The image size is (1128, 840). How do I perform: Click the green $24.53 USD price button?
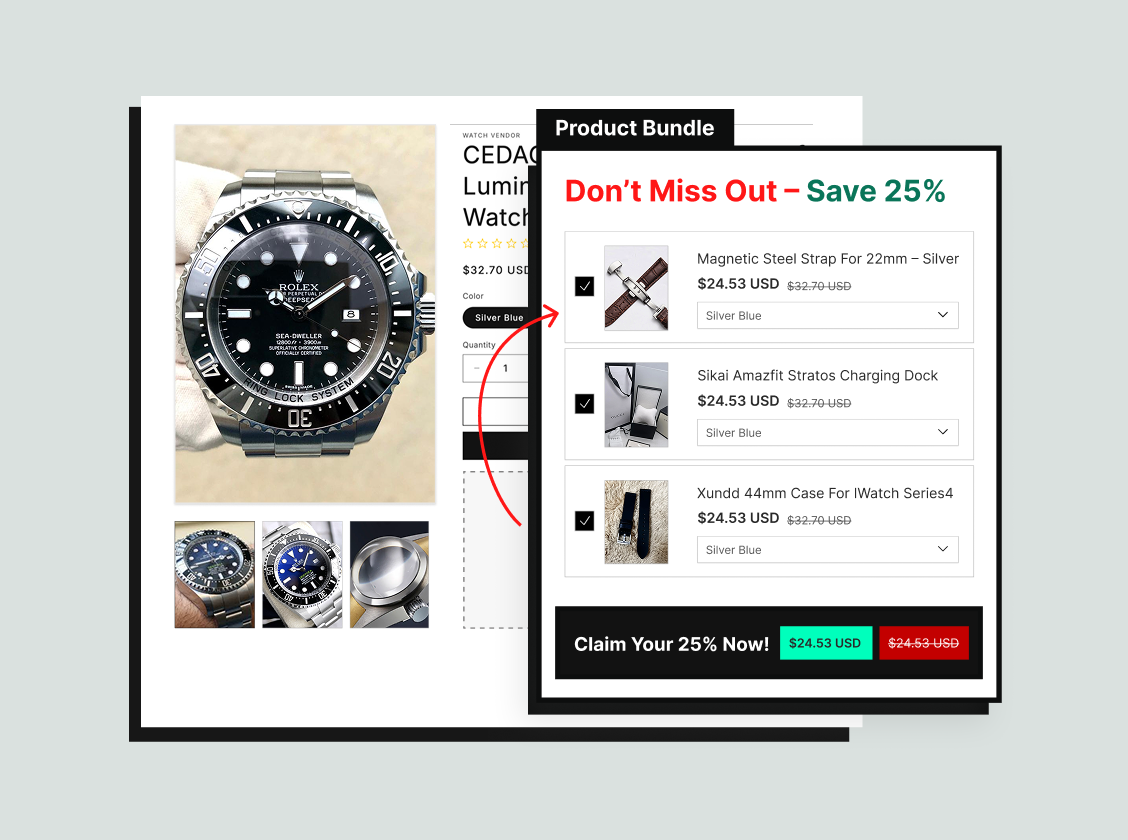826,643
